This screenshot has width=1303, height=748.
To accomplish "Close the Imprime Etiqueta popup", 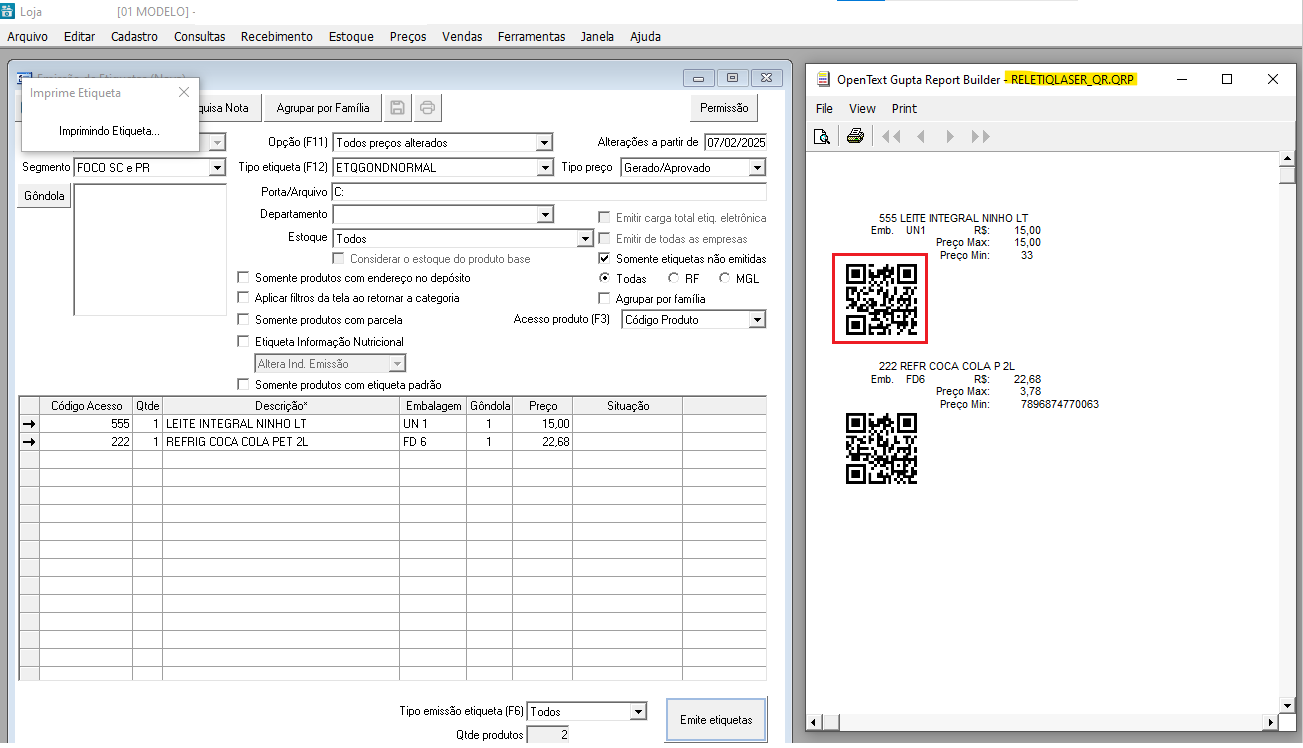I will 183,92.
